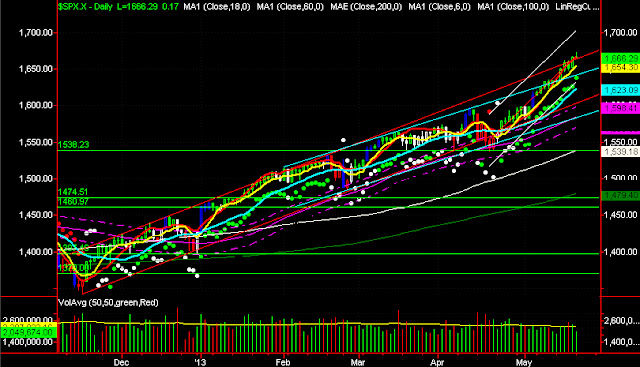Click the truncated LinRegCu... indicator label
This screenshot has height=367, width=640.
577,7
